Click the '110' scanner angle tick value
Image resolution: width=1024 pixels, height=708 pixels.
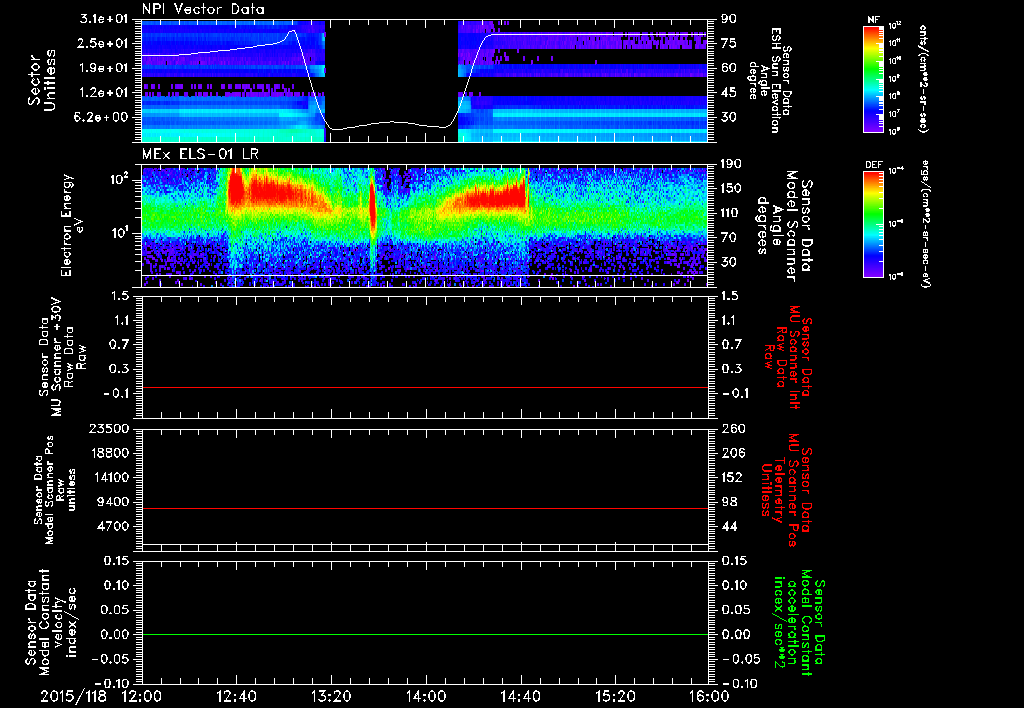pos(729,213)
